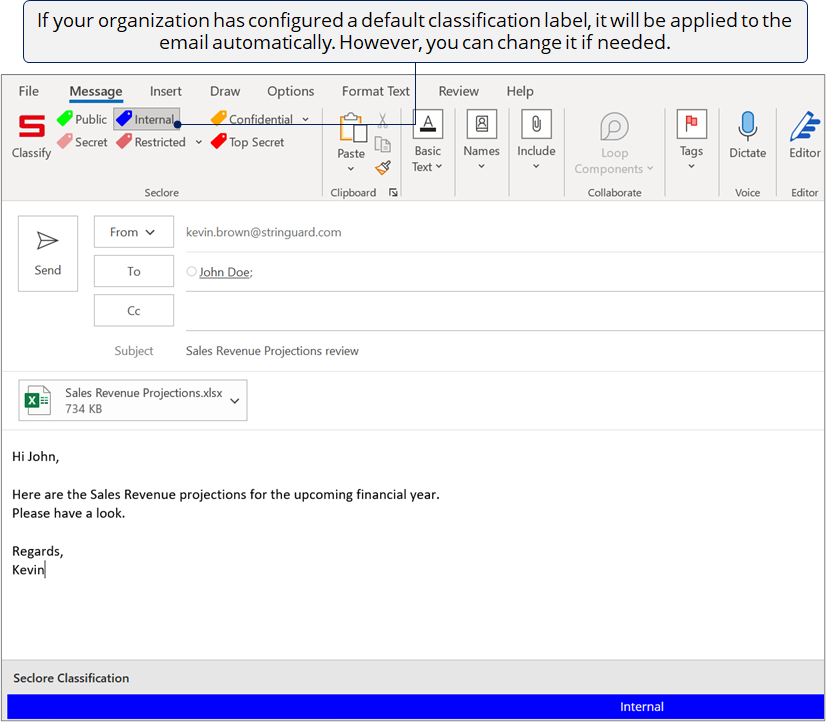Expand the Confidential label dropdown arrow

coord(306,120)
